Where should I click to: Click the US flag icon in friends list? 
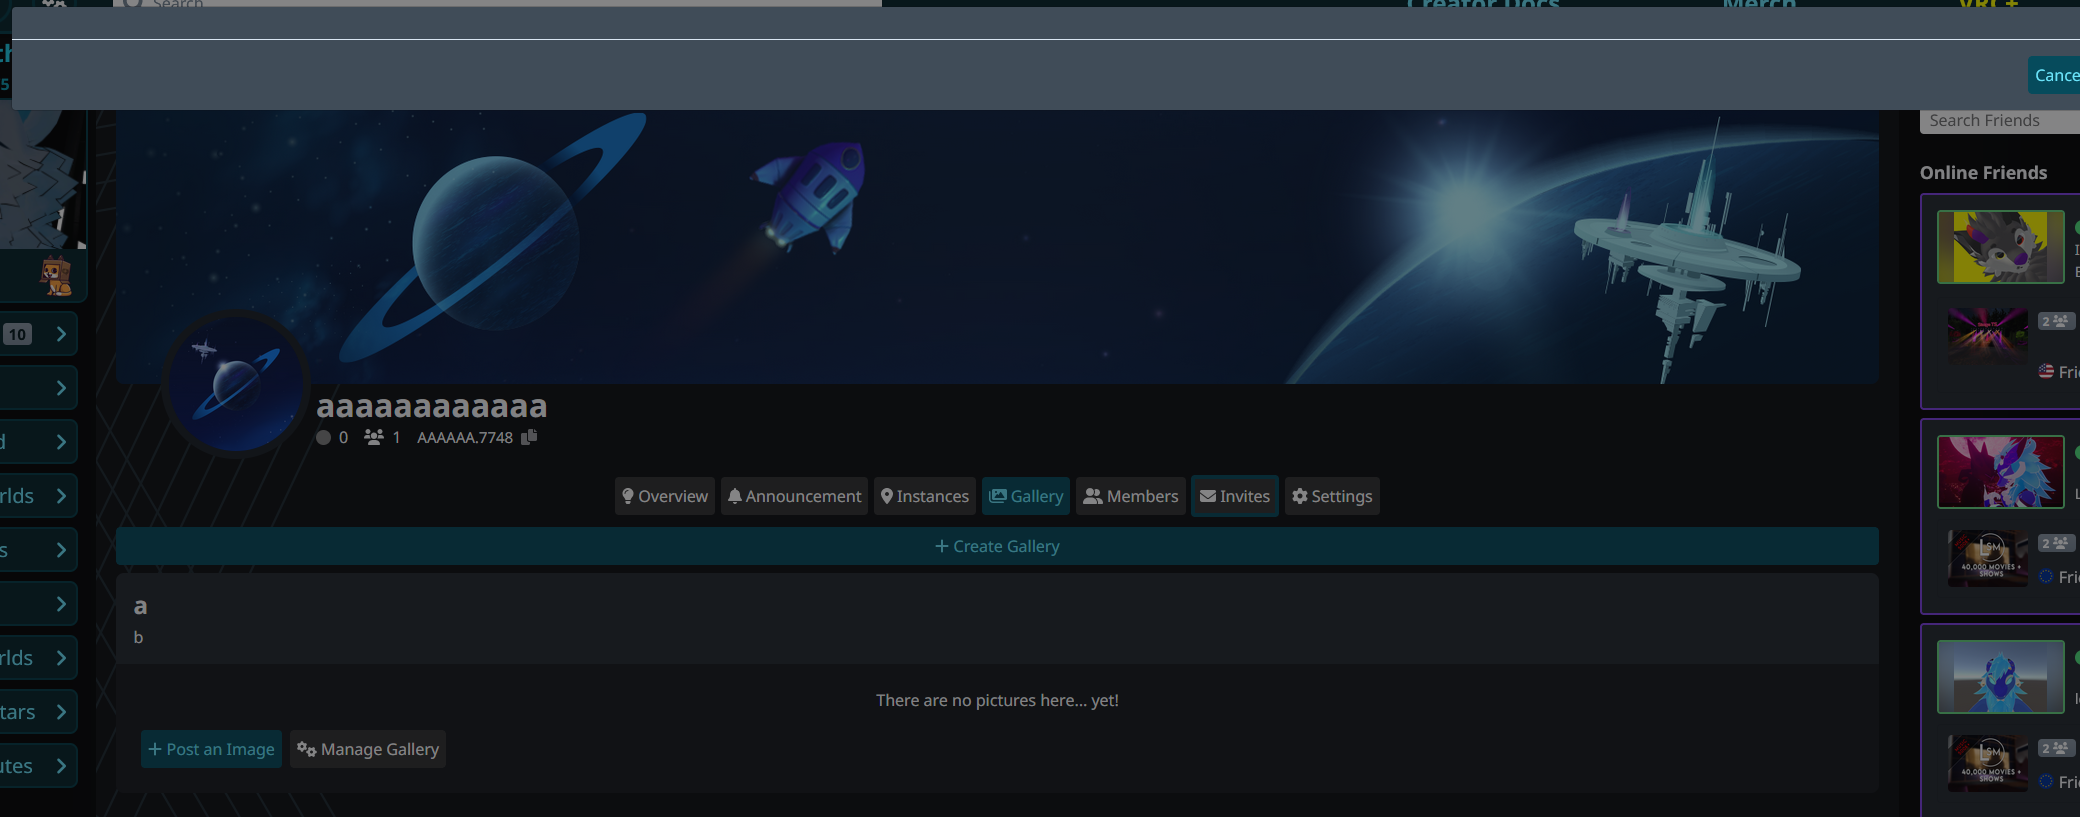click(x=2046, y=371)
